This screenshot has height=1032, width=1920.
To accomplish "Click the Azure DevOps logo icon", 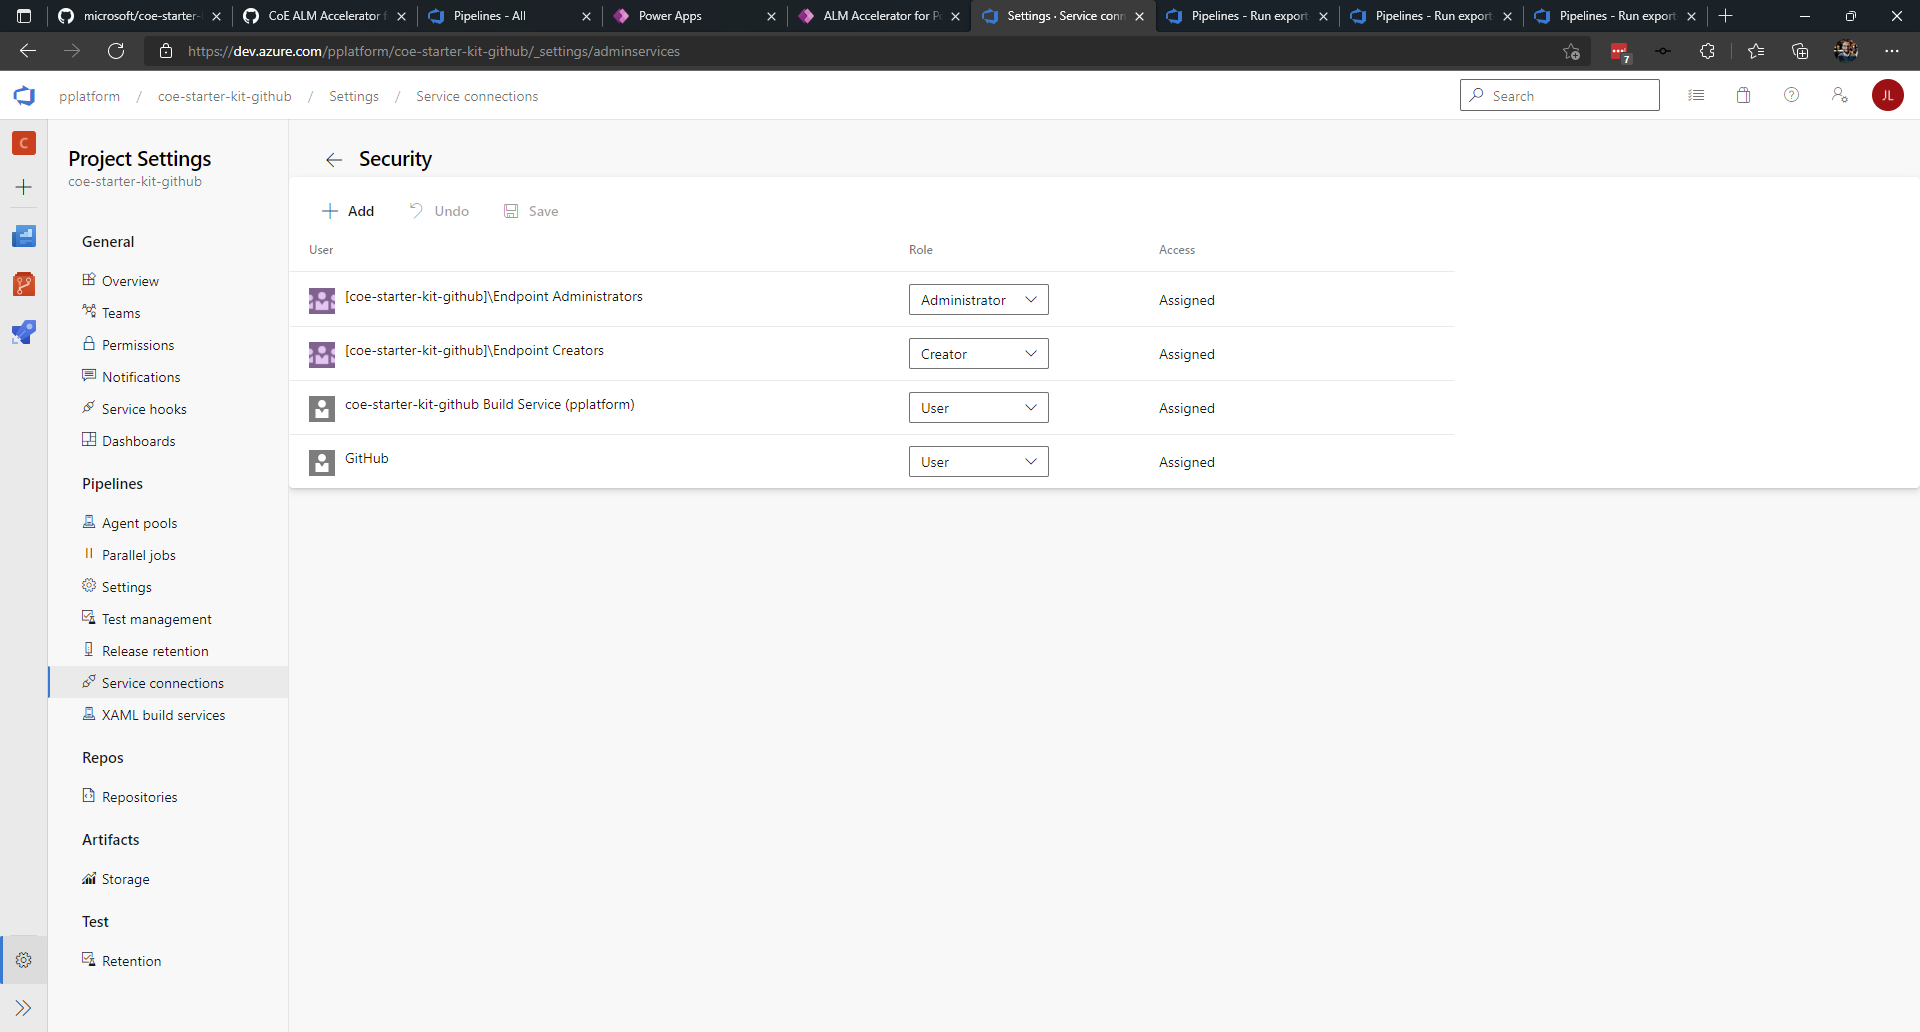I will pos(24,96).
